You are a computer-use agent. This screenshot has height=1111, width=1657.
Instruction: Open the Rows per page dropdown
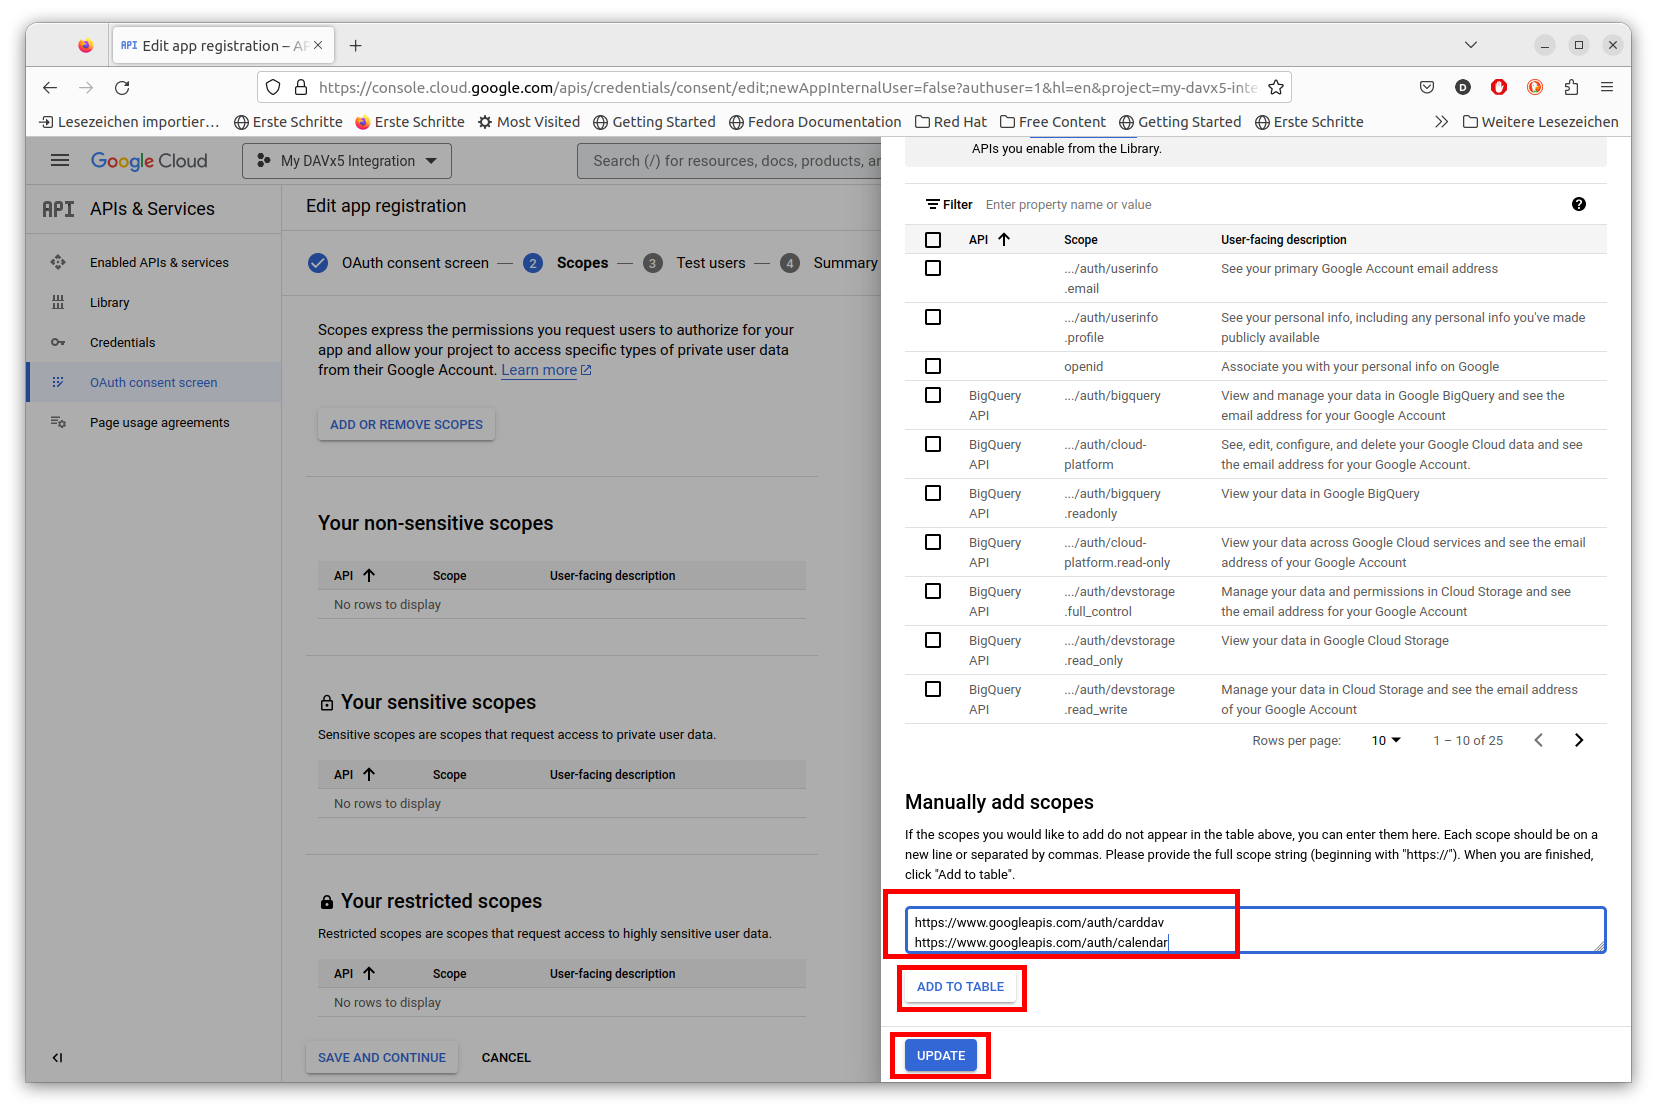click(1386, 740)
